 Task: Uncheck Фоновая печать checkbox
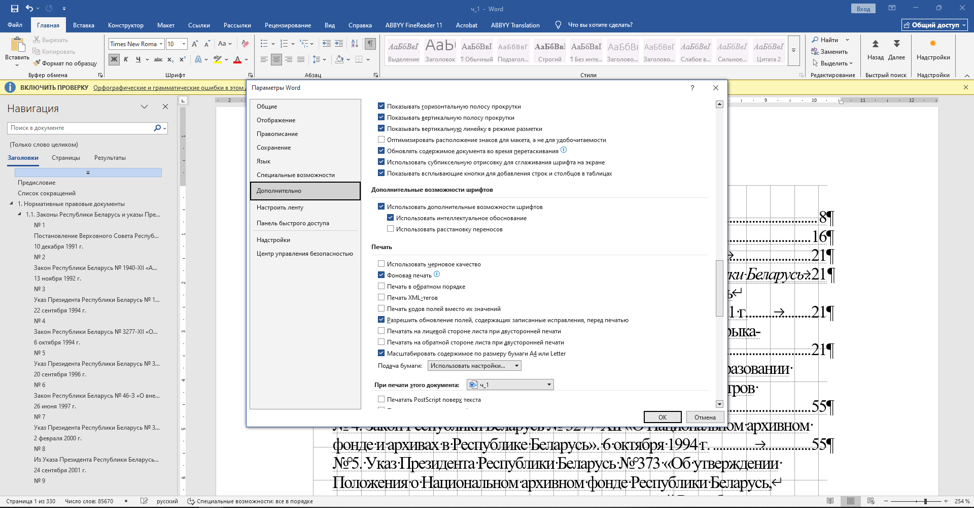point(381,274)
